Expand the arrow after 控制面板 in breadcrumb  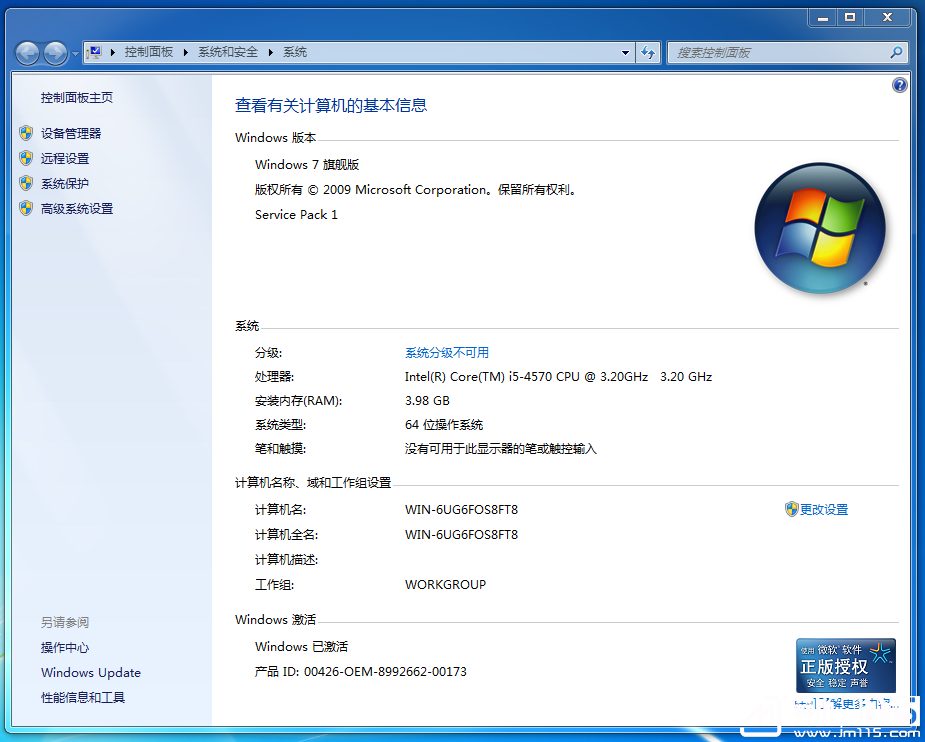(185, 52)
